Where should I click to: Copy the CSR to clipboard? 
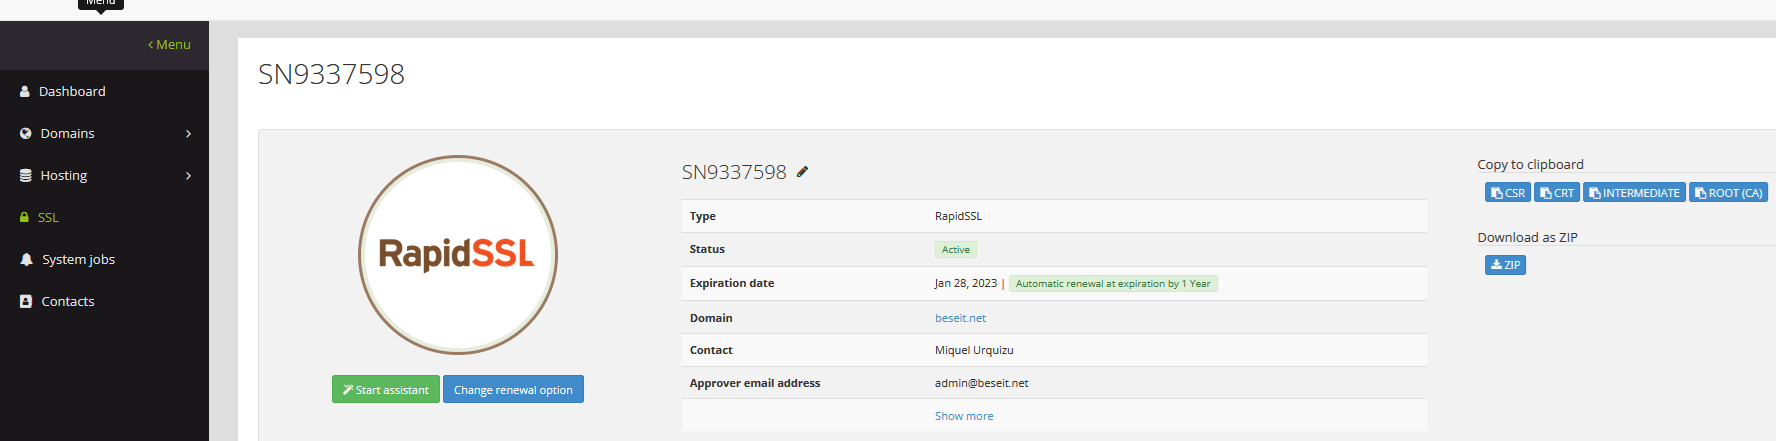click(1507, 193)
